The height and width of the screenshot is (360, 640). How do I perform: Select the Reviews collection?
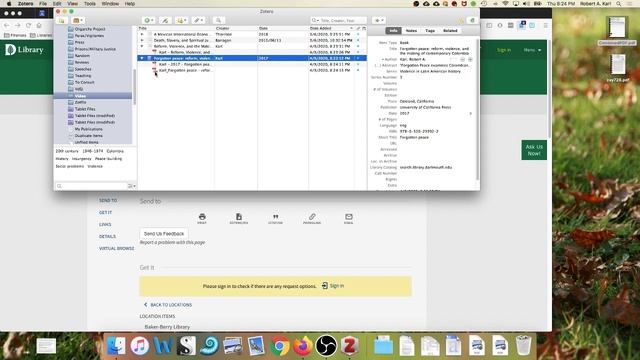[x=82, y=62]
